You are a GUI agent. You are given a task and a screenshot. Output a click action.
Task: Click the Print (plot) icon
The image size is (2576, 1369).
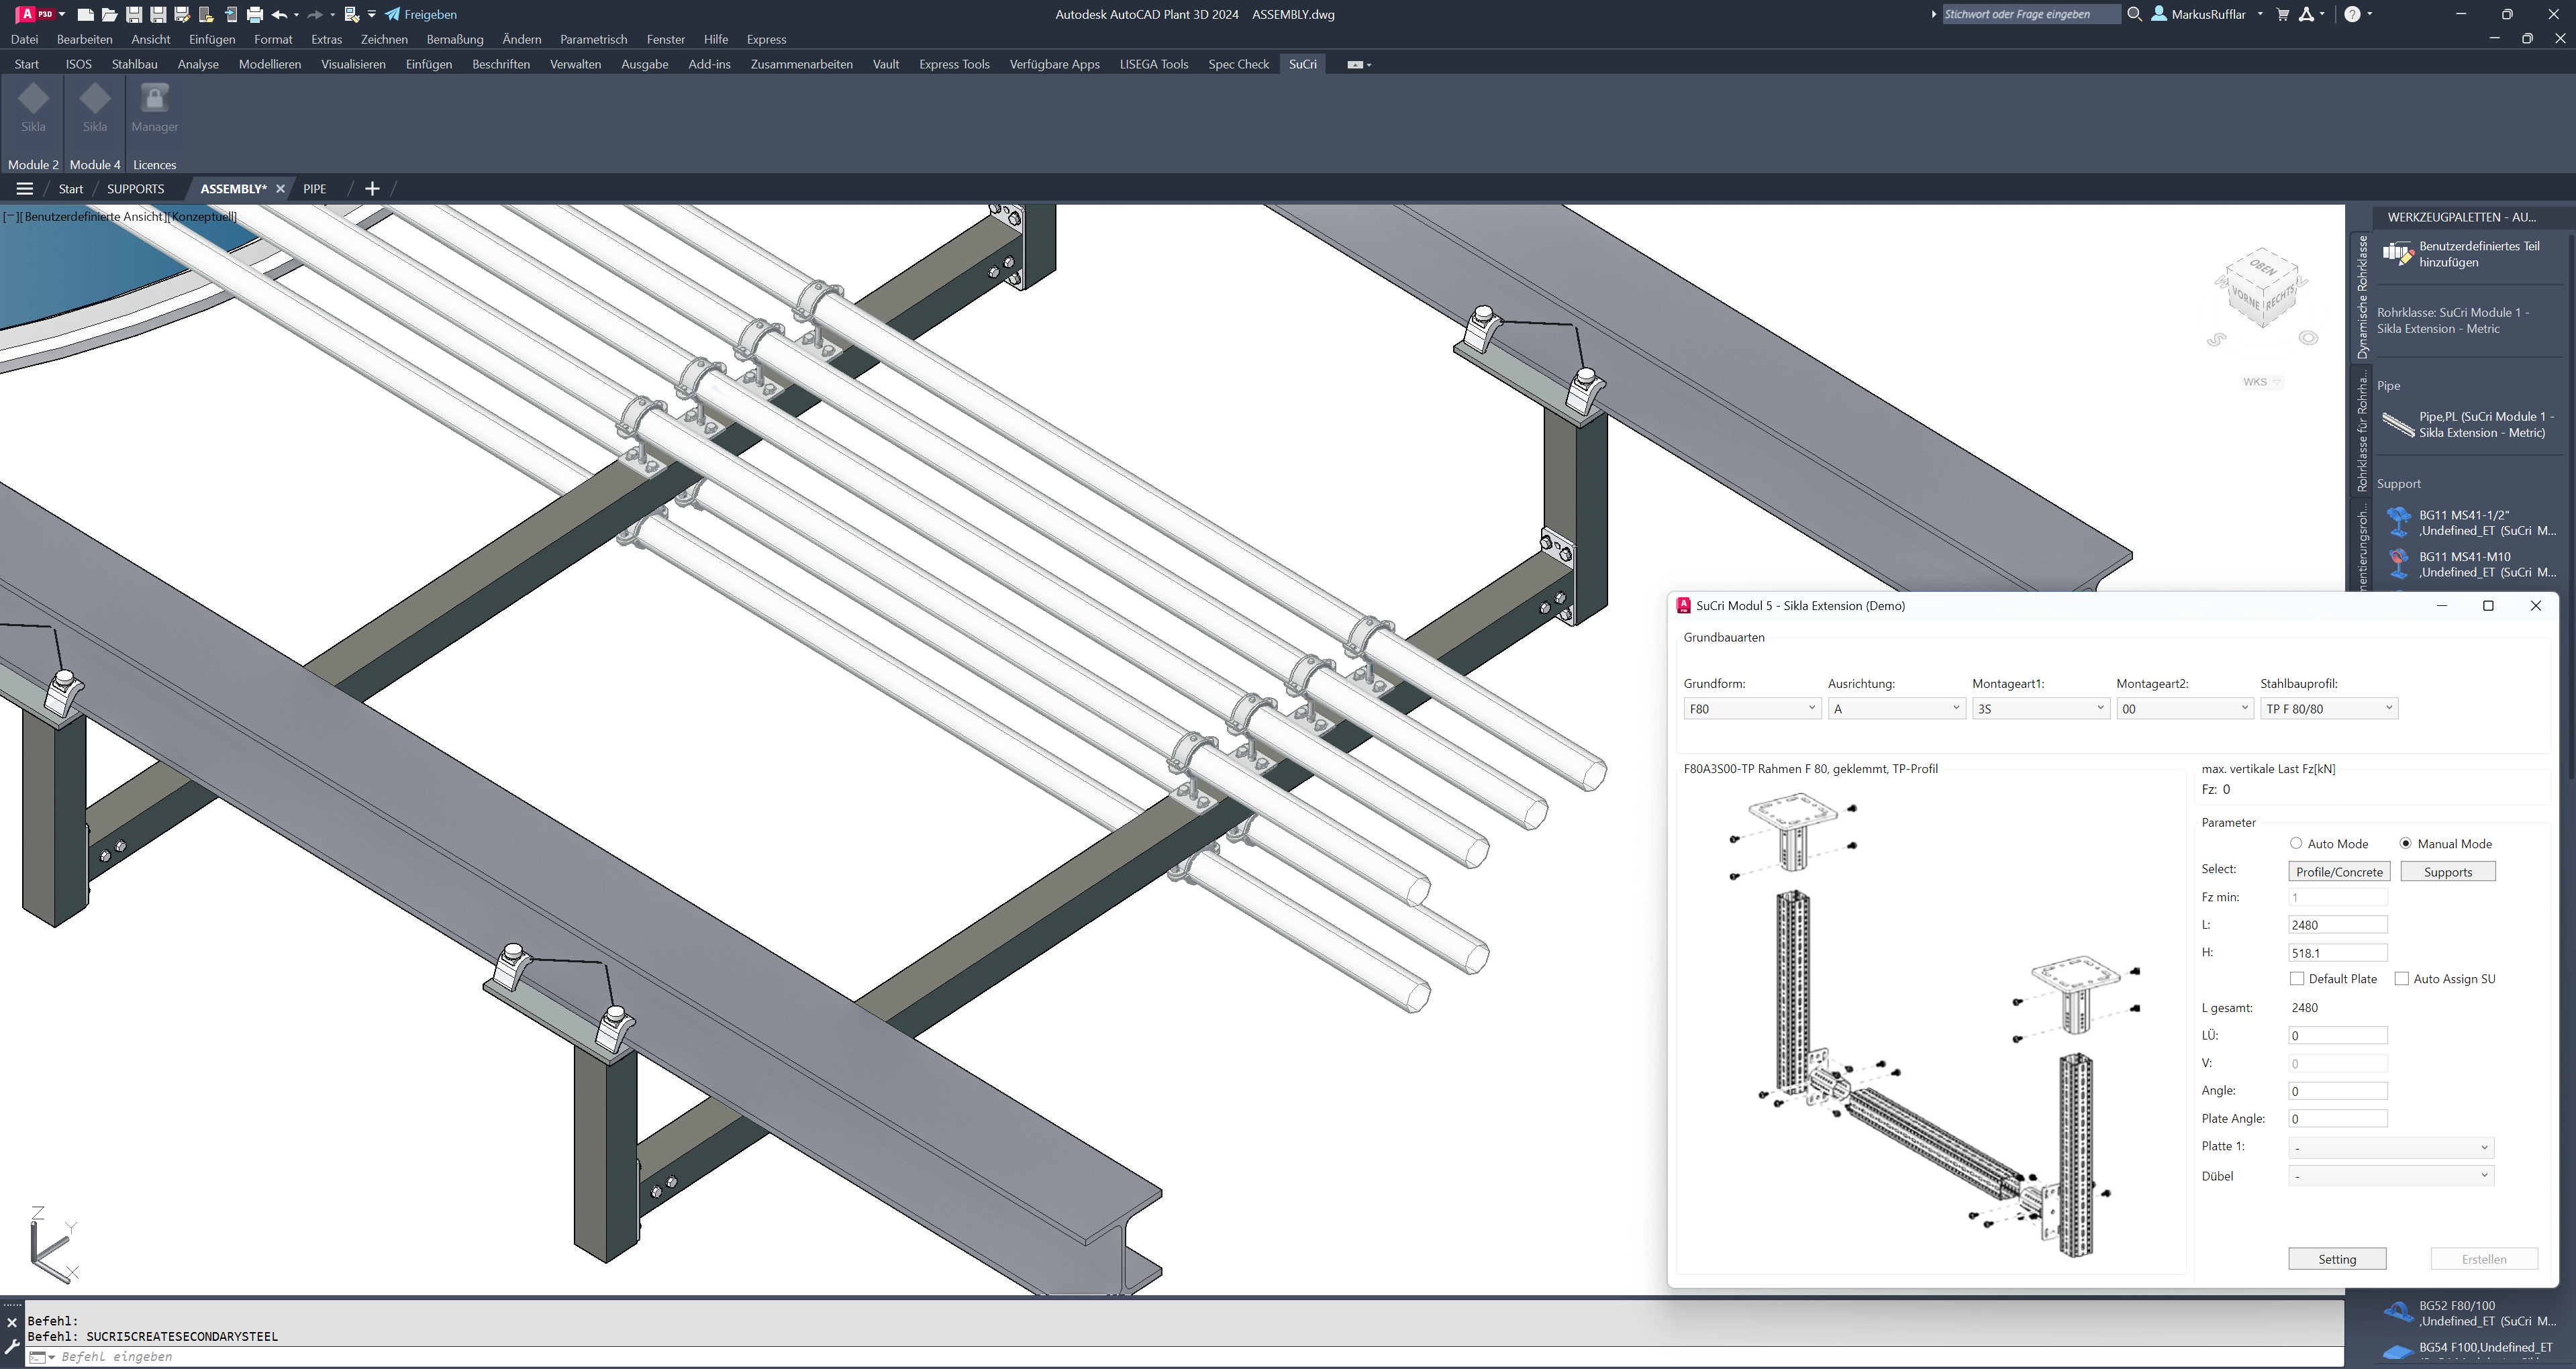(255, 14)
